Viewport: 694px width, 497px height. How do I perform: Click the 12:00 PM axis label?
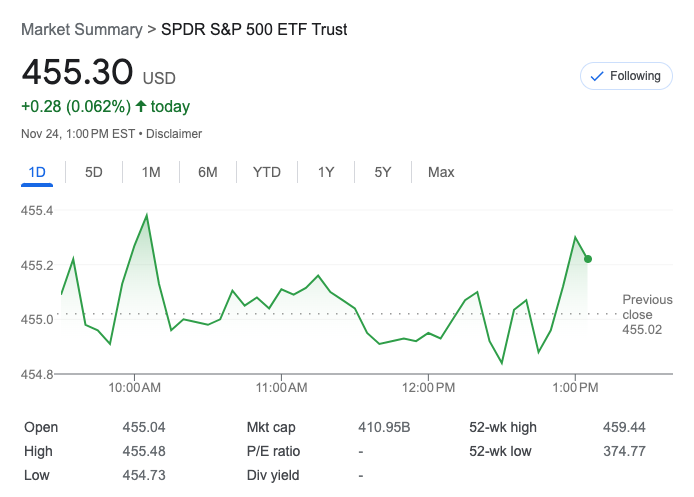coord(428,388)
